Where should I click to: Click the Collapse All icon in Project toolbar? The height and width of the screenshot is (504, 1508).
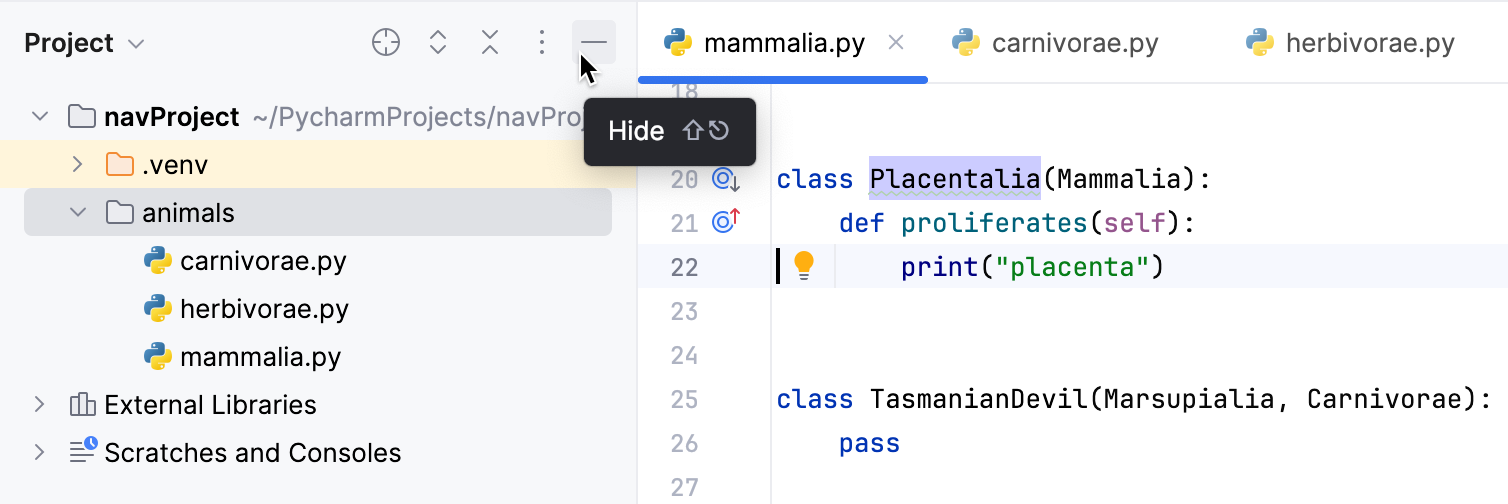[490, 42]
